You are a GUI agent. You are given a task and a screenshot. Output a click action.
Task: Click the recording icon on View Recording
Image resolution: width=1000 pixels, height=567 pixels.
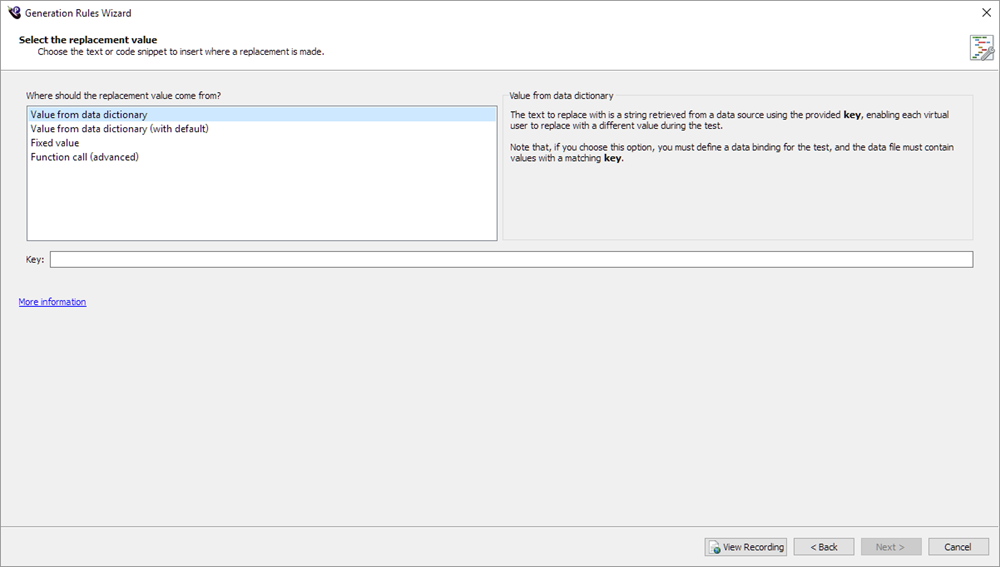pos(714,547)
